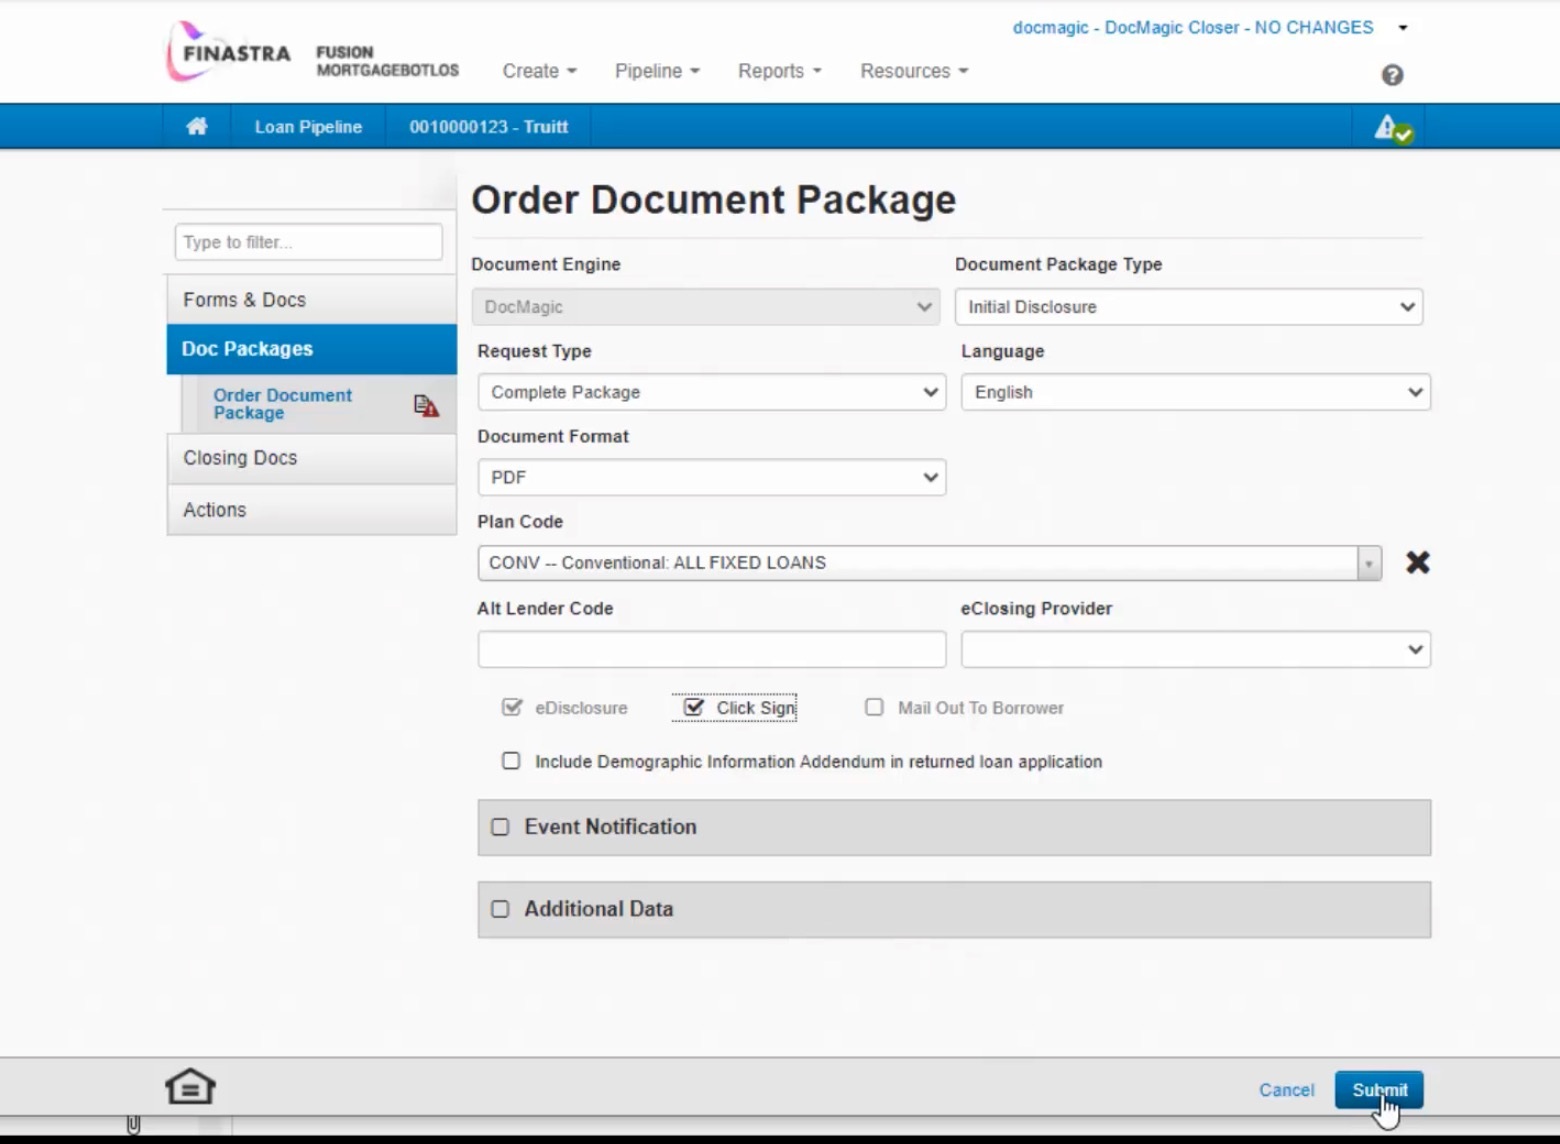The width and height of the screenshot is (1560, 1144).
Task: Click the Equal Housing logo in footer
Action: click(x=190, y=1086)
